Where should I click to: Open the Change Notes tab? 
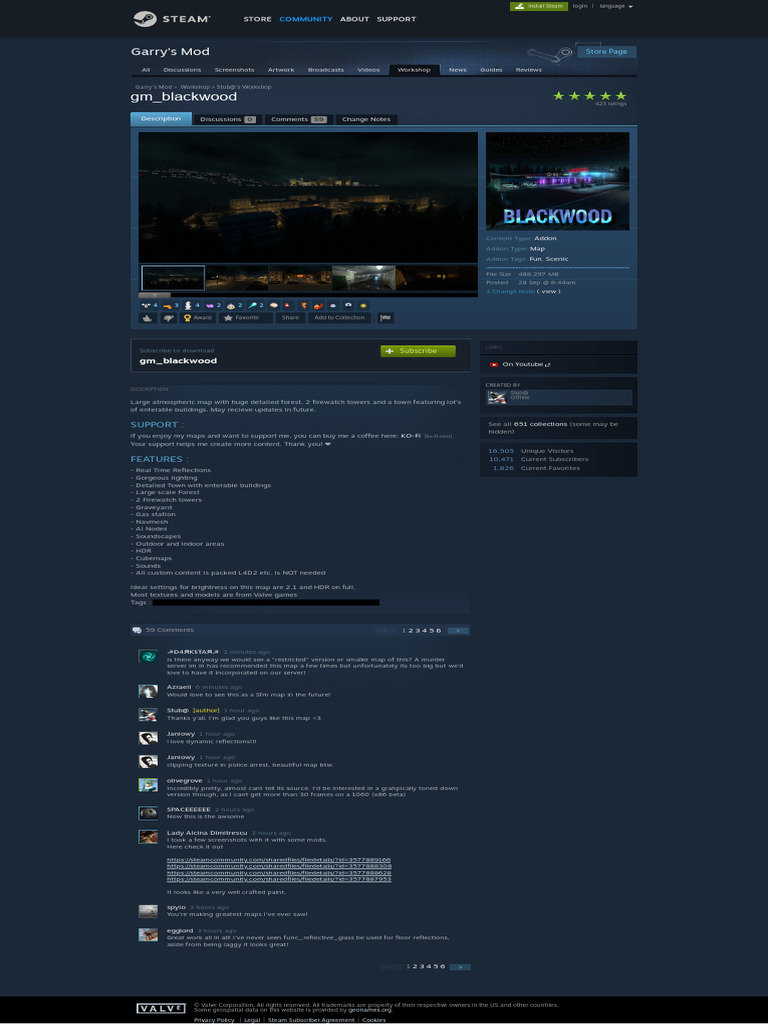[x=366, y=120]
